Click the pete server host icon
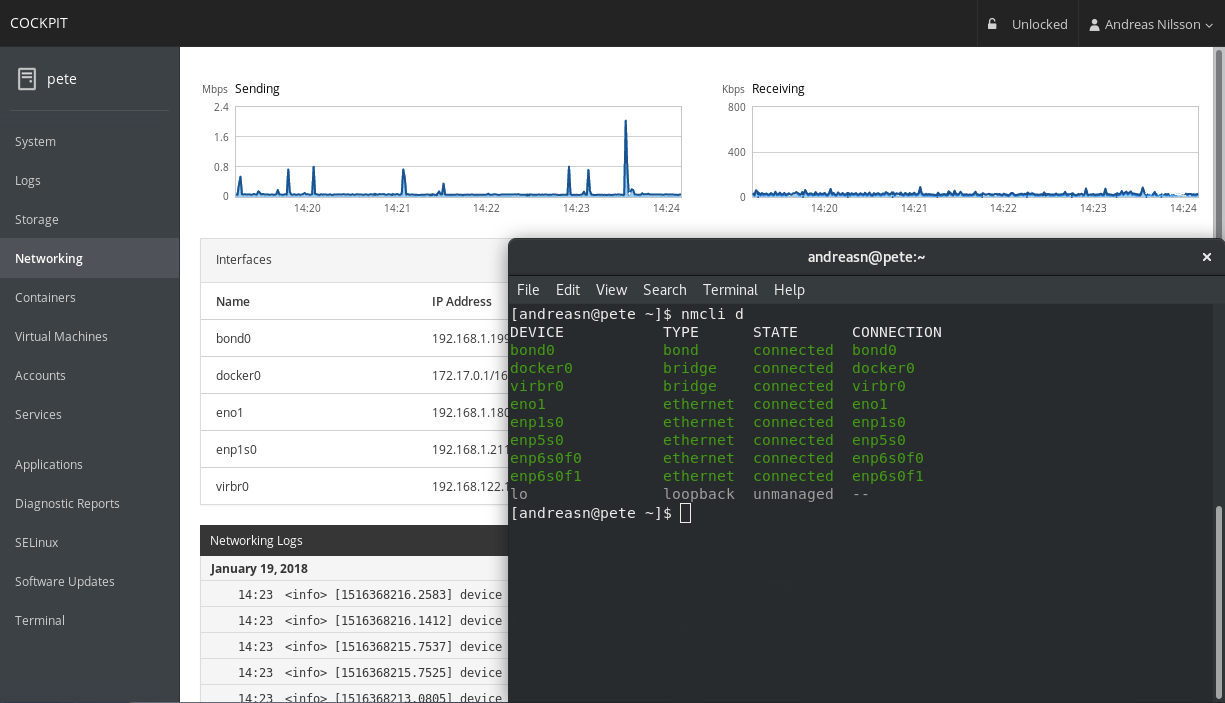 (27, 79)
